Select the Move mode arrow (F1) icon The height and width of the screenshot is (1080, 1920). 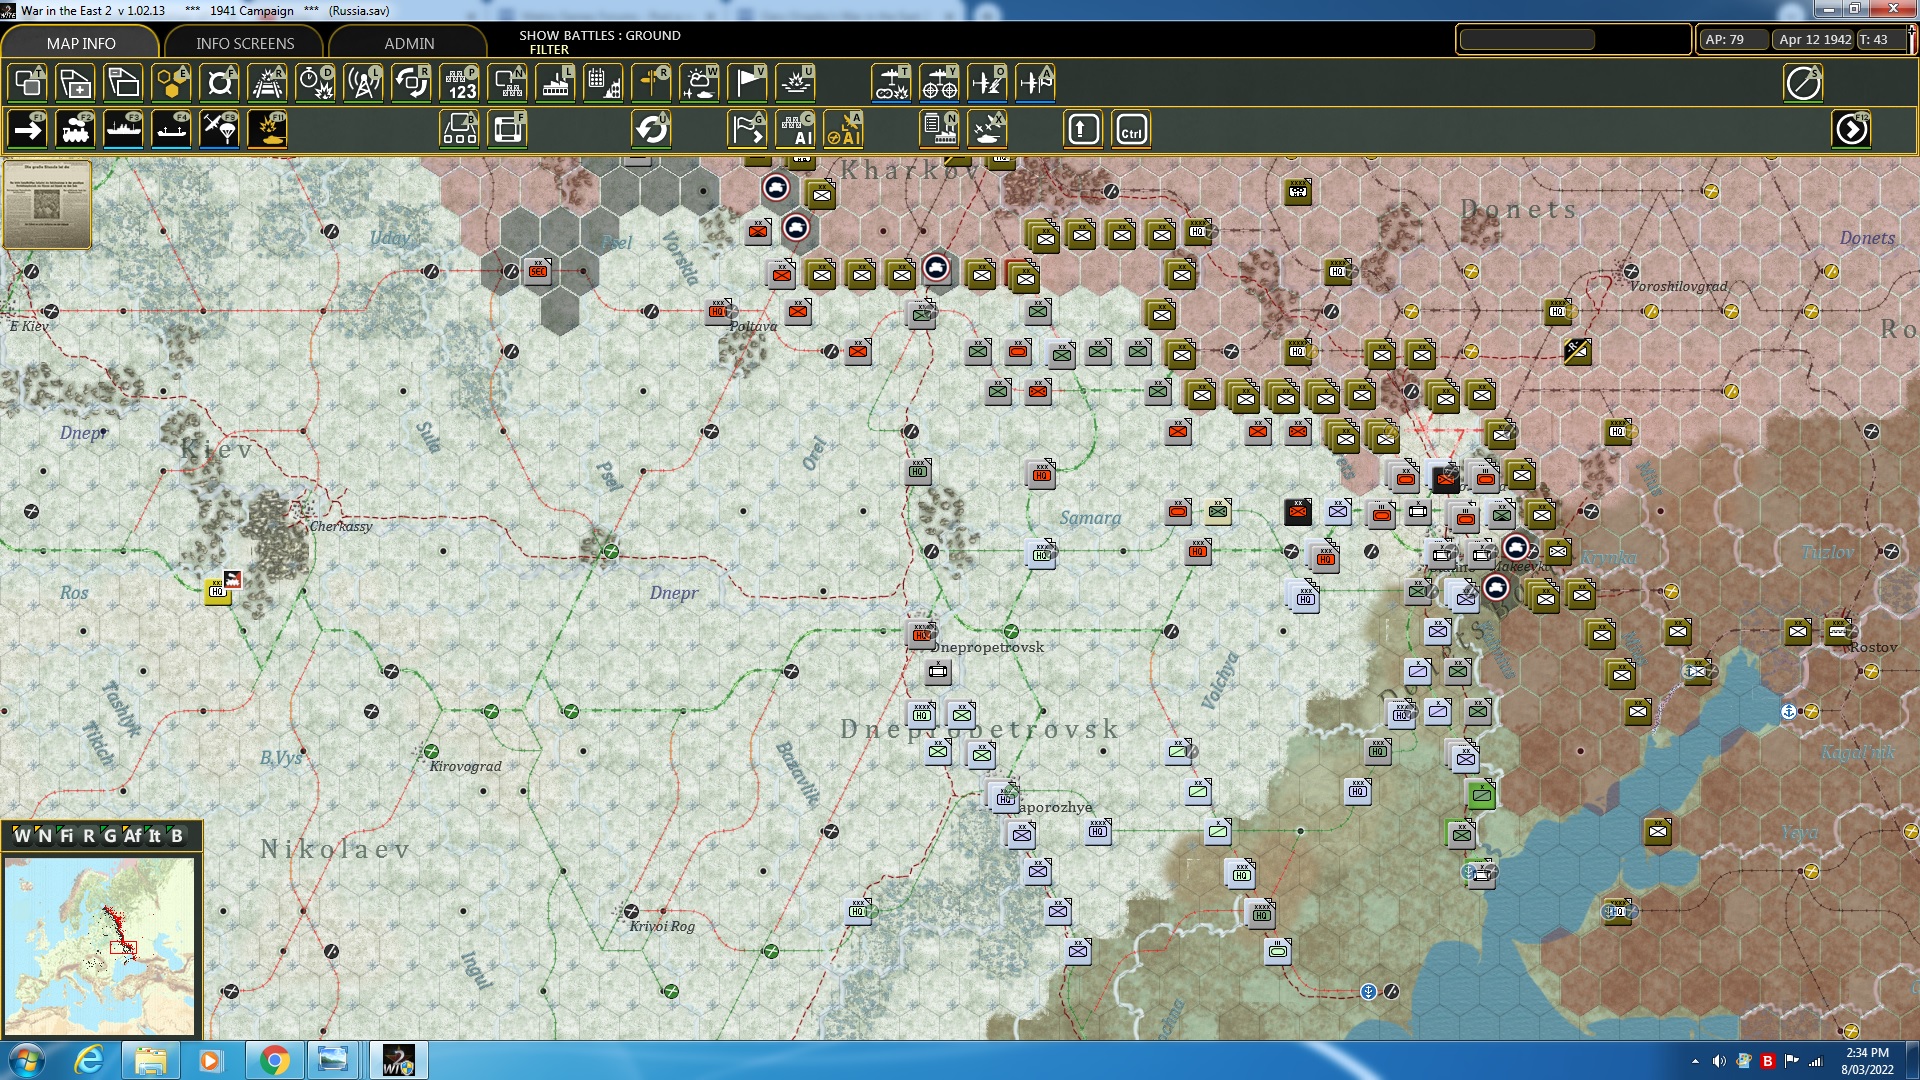[27, 129]
